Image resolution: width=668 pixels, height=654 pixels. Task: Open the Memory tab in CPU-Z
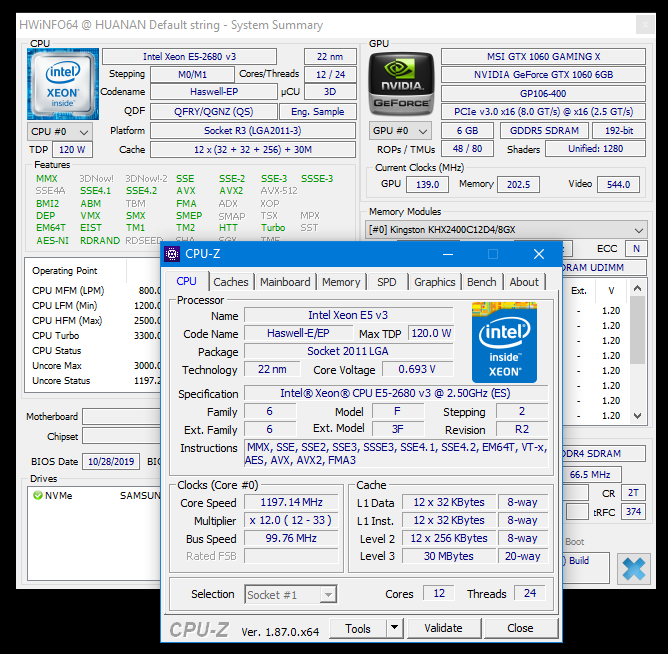pos(341,282)
